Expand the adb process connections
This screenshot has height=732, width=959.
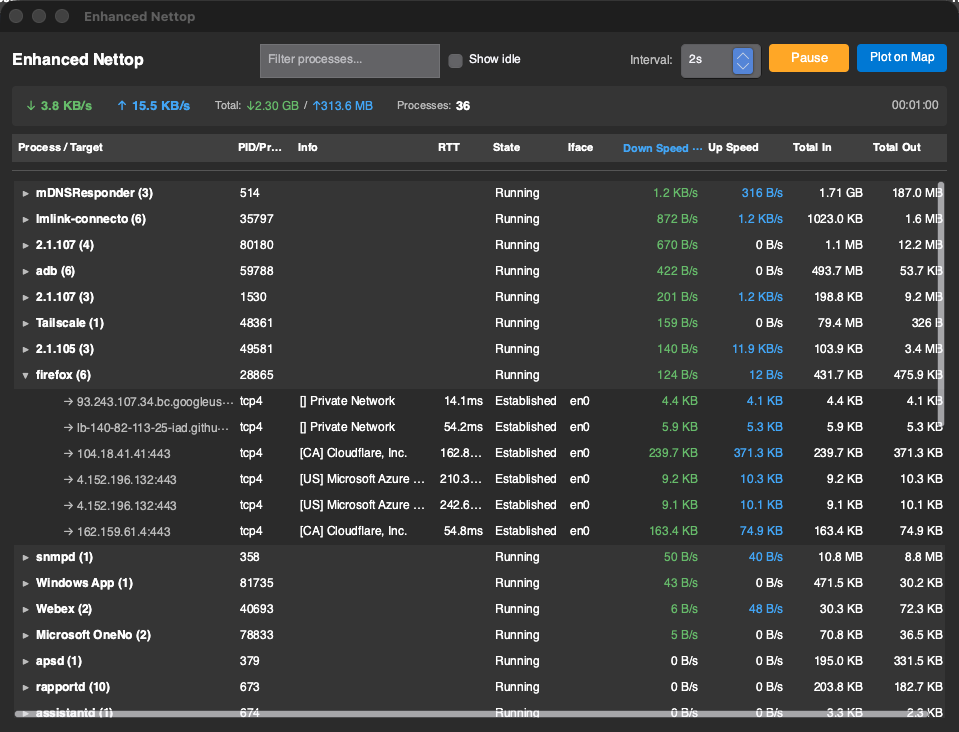pos(26,271)
